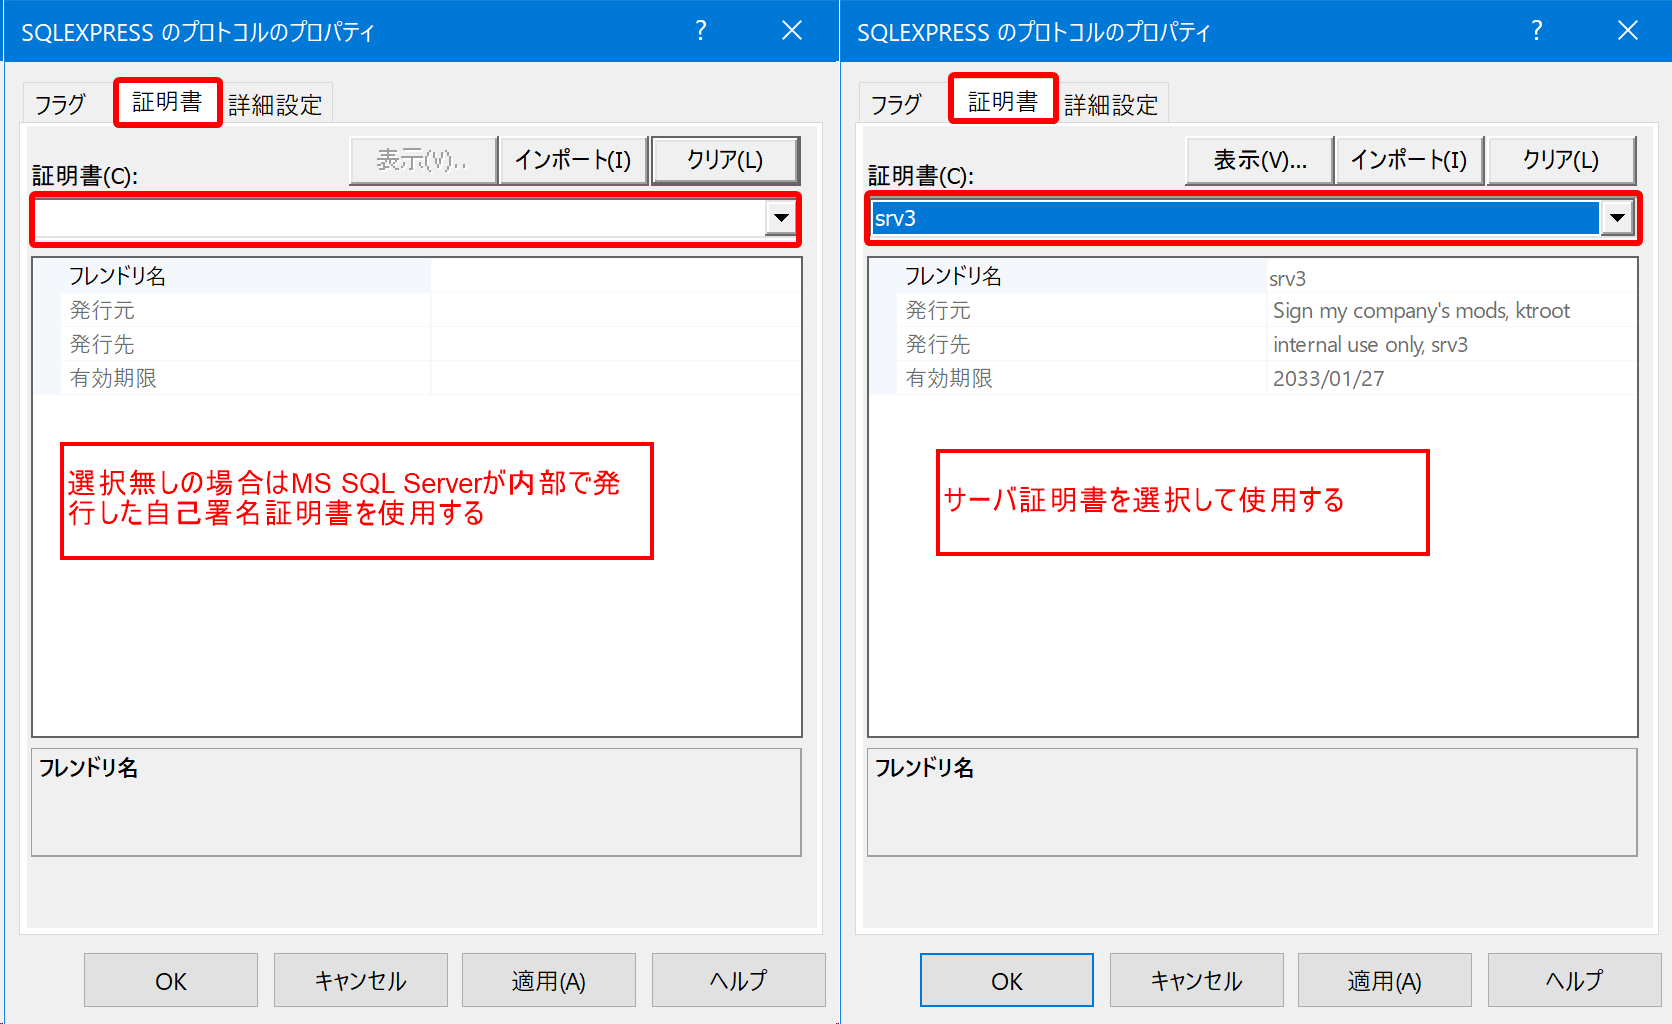
Task: Confirm with OK in left dialog
Action: (x=171, y=980)
